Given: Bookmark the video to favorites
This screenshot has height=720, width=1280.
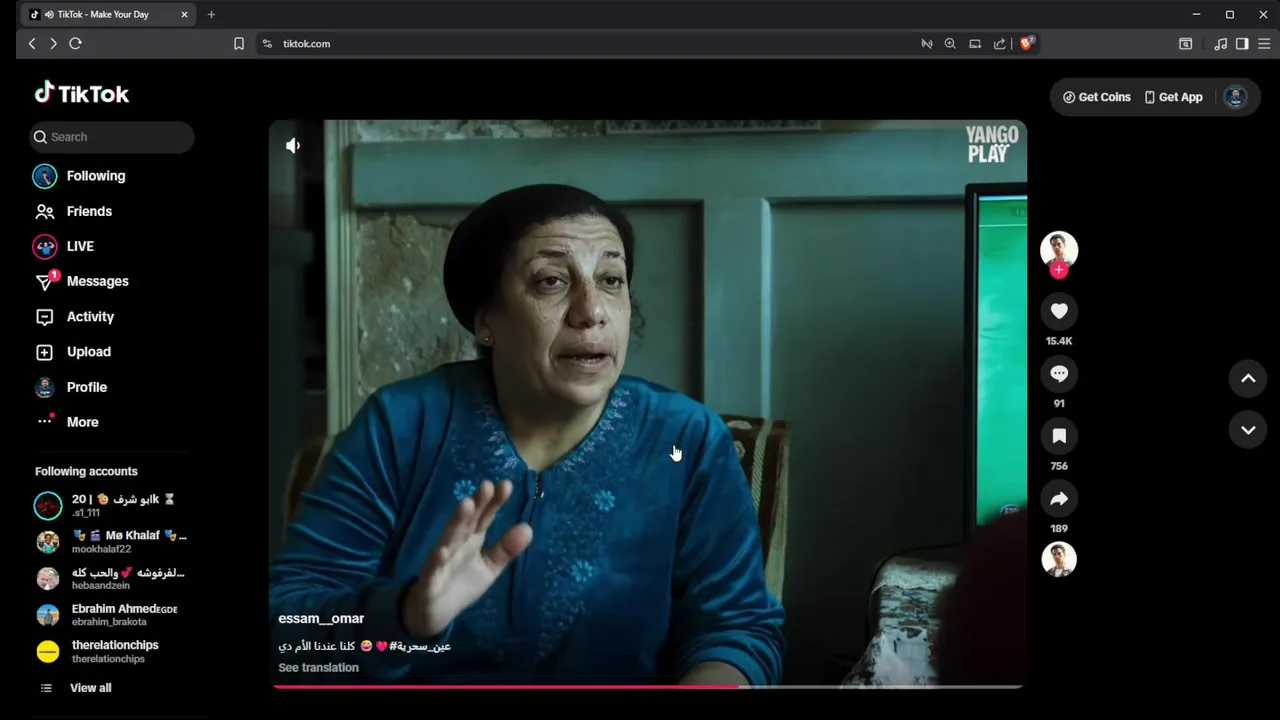Looking at the screenshot, I should pos(1059,436).
